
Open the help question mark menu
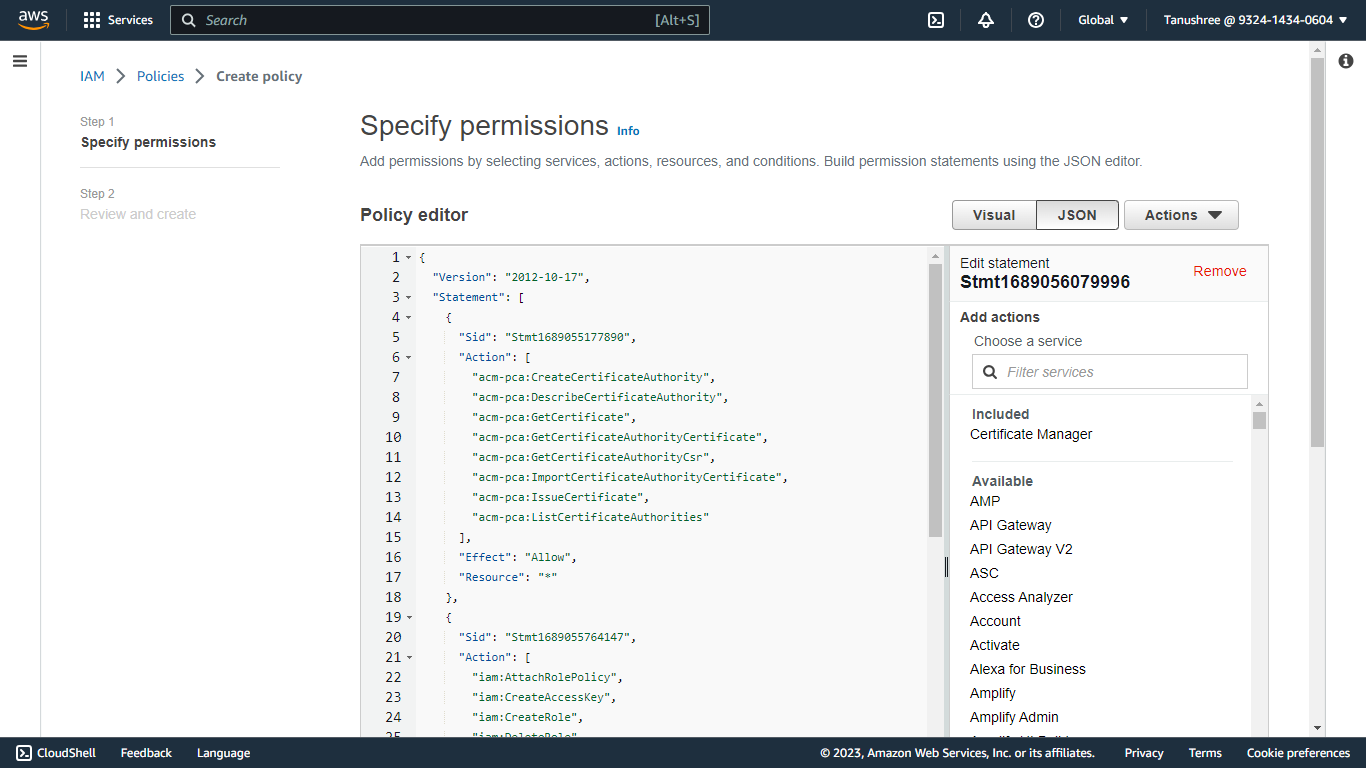(x=1036, y=20)
